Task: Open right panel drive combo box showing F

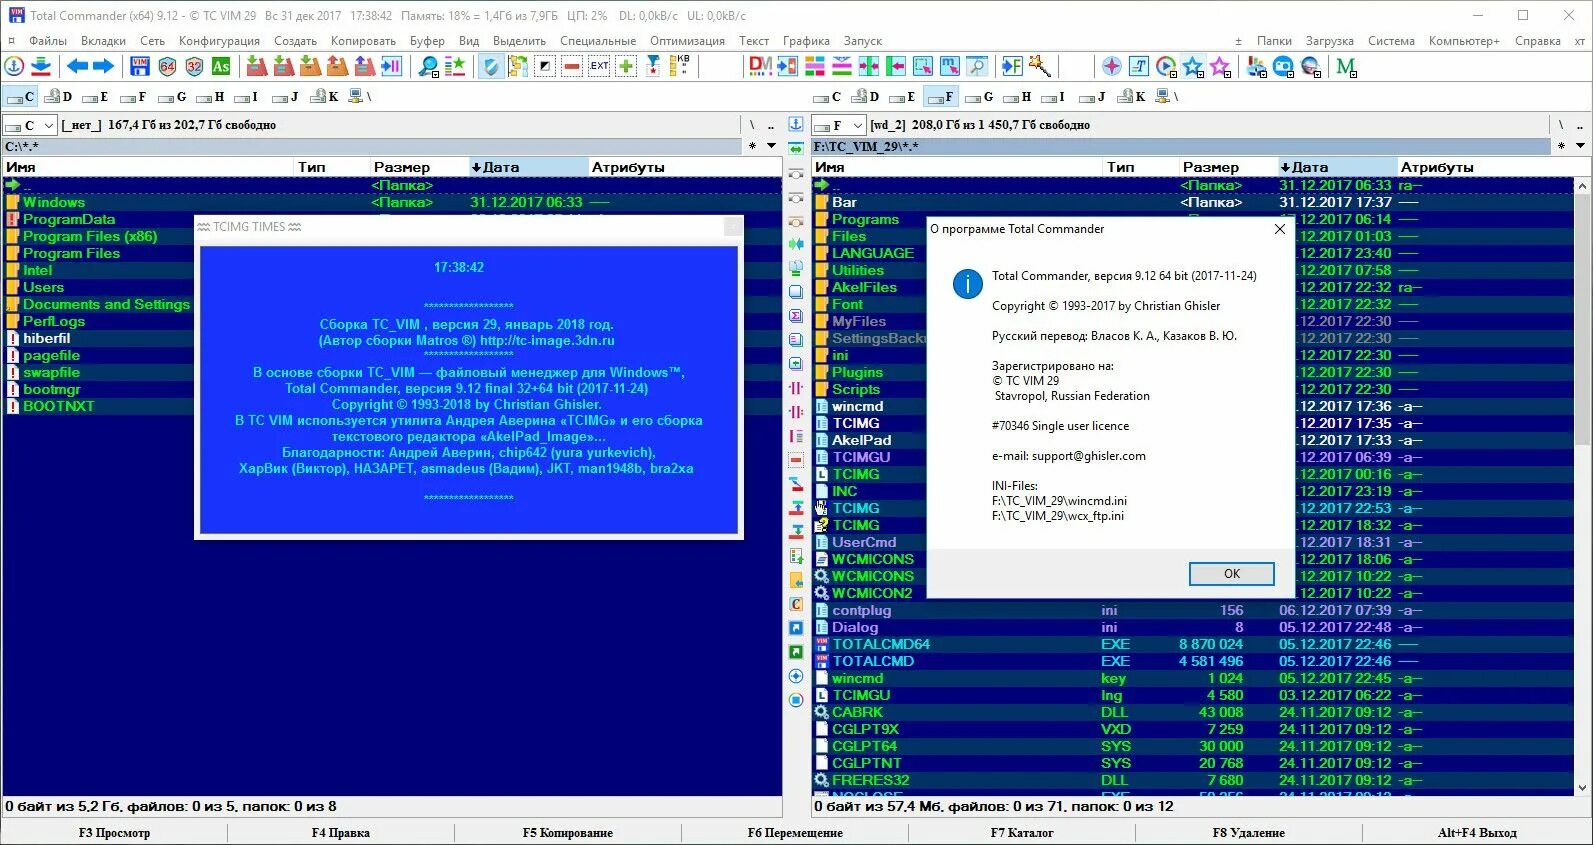Action: 838,125
